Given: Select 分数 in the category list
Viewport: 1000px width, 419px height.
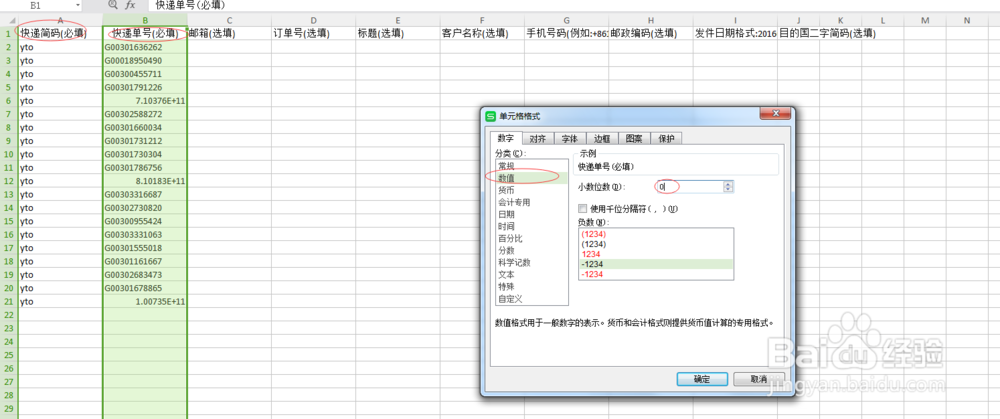Looking at the screenshot, I should (x=531, y=251).
